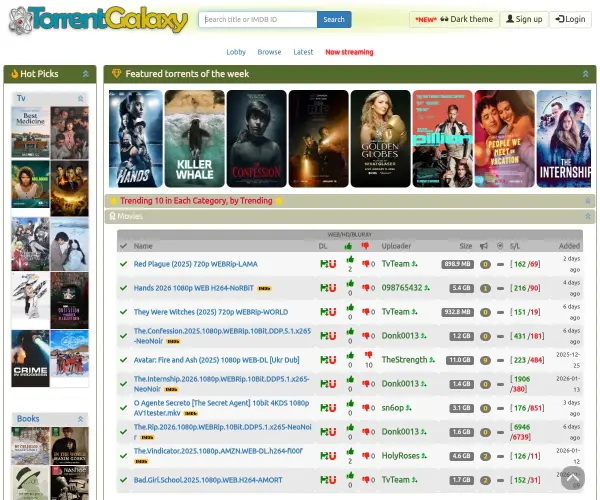
Task: Open uploader TheStrength profile
Action: pyautogui.click(x=404, y=360)
